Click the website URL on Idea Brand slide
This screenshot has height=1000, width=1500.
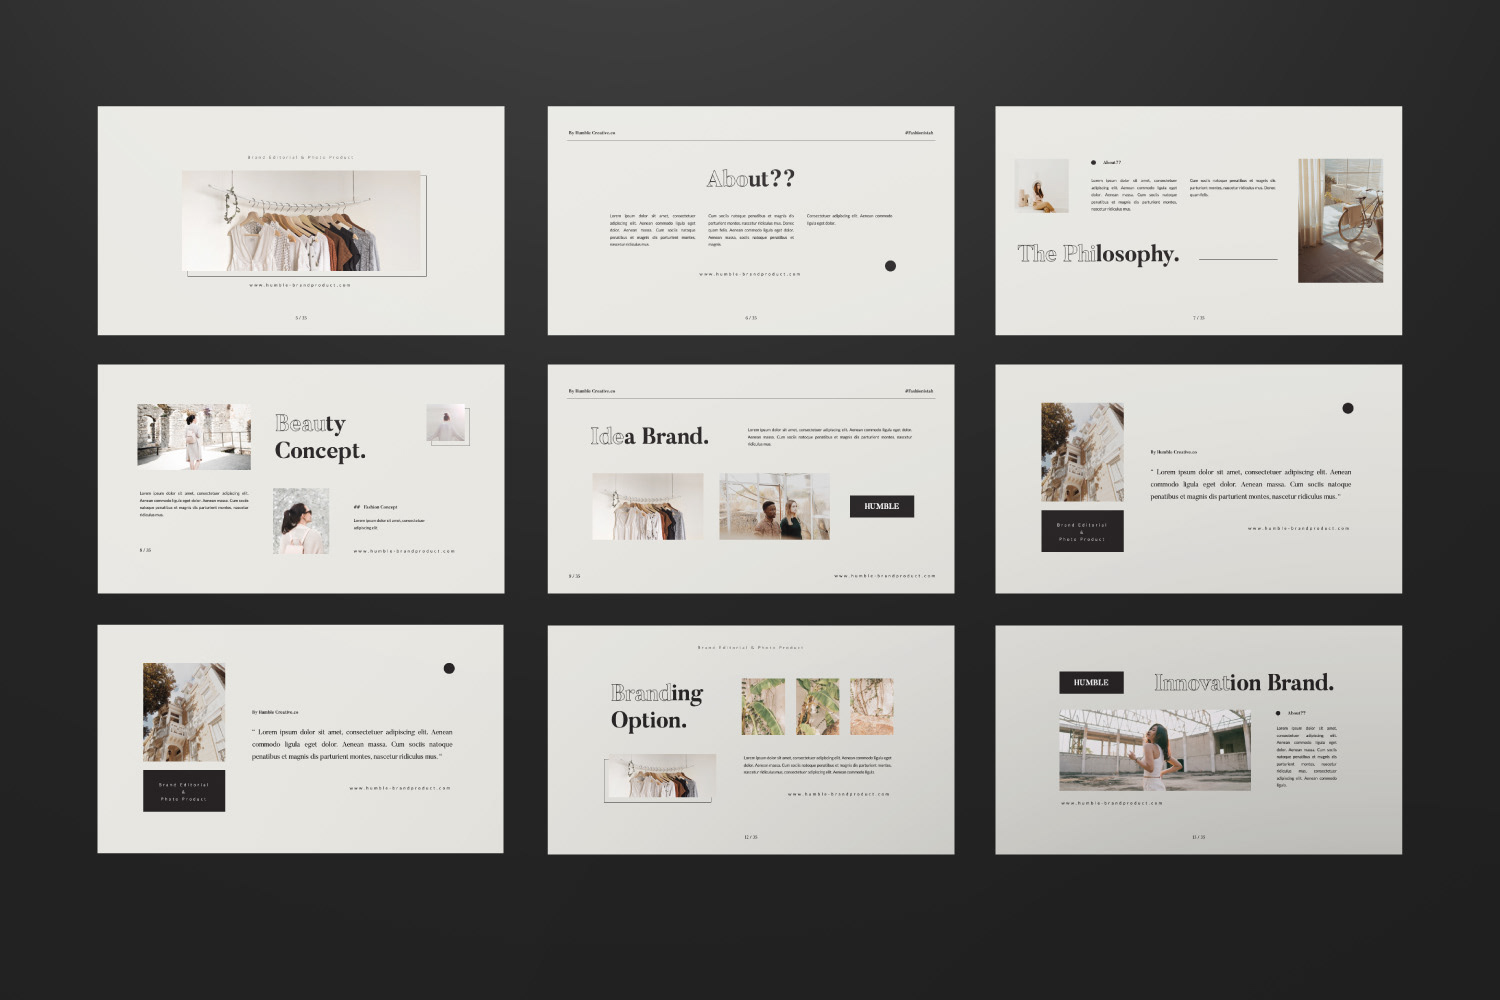click(885, 576)
